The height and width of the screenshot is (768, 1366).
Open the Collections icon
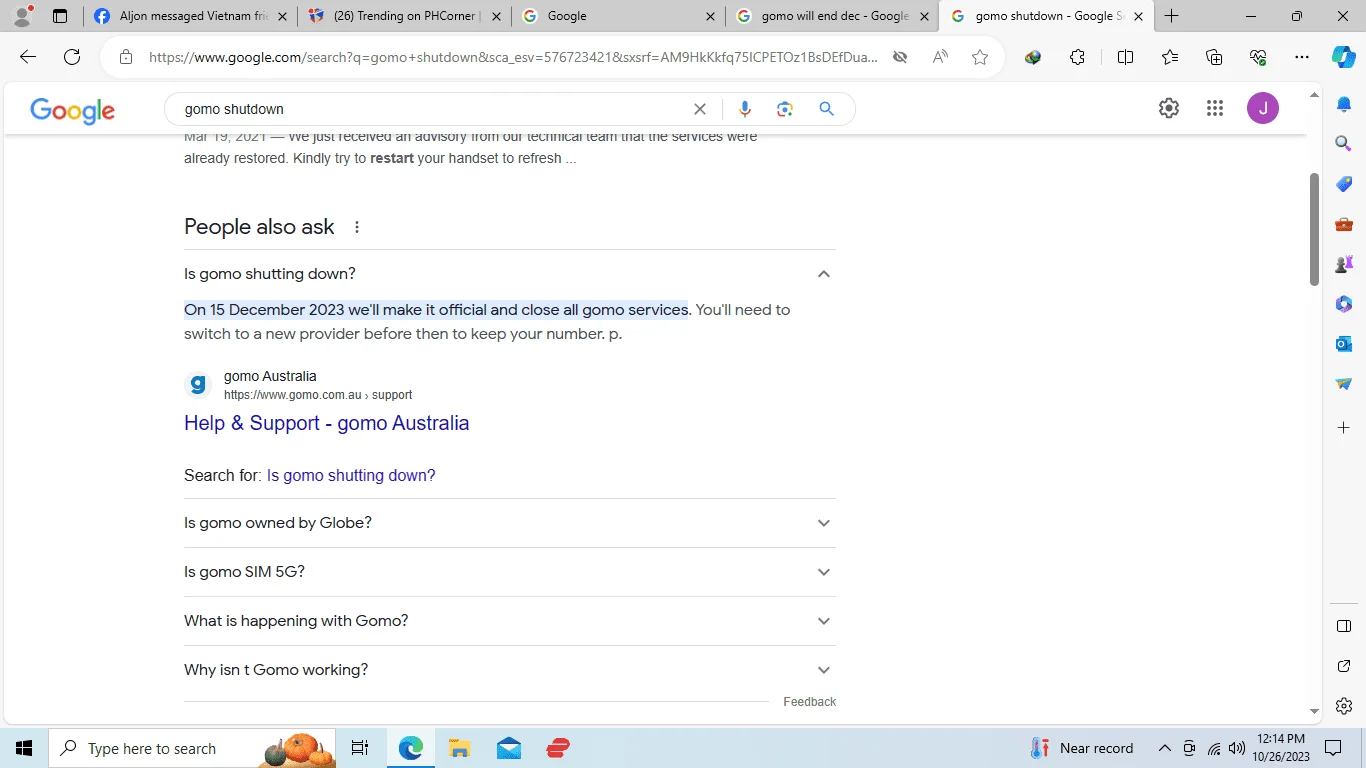tap(1214, 57)
